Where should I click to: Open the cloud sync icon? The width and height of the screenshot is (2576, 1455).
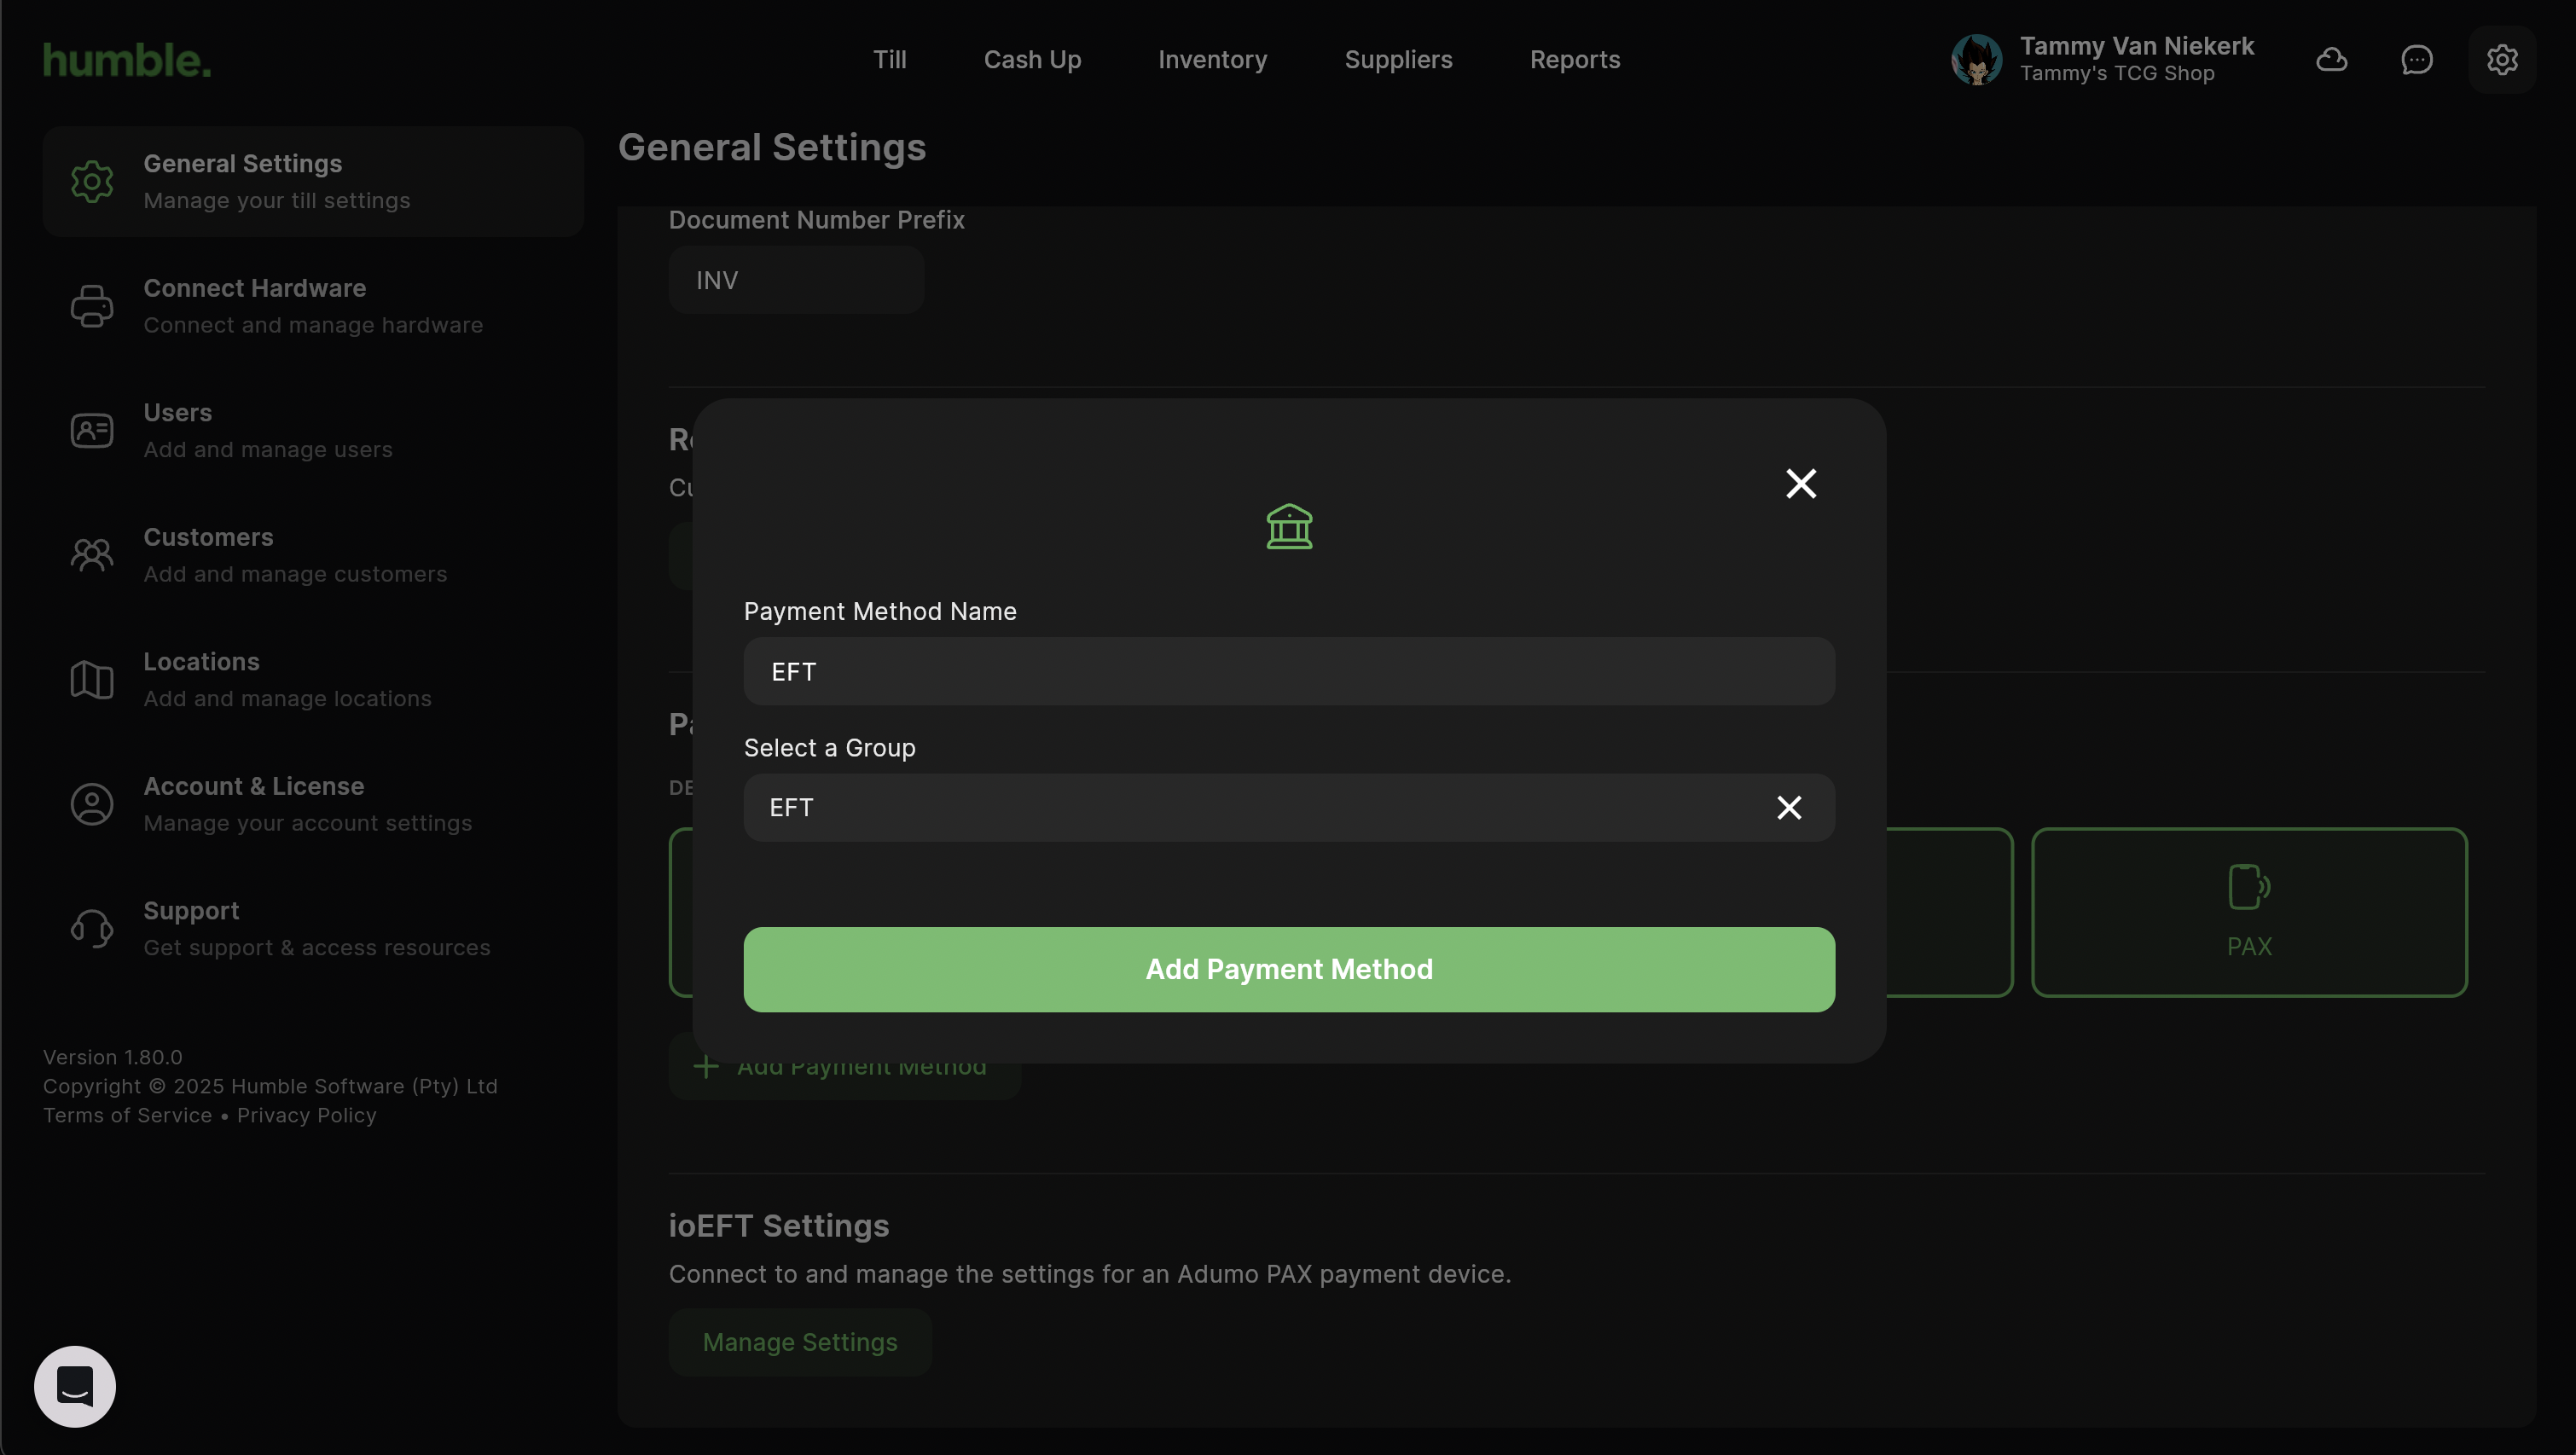[x=2331, y=60]
